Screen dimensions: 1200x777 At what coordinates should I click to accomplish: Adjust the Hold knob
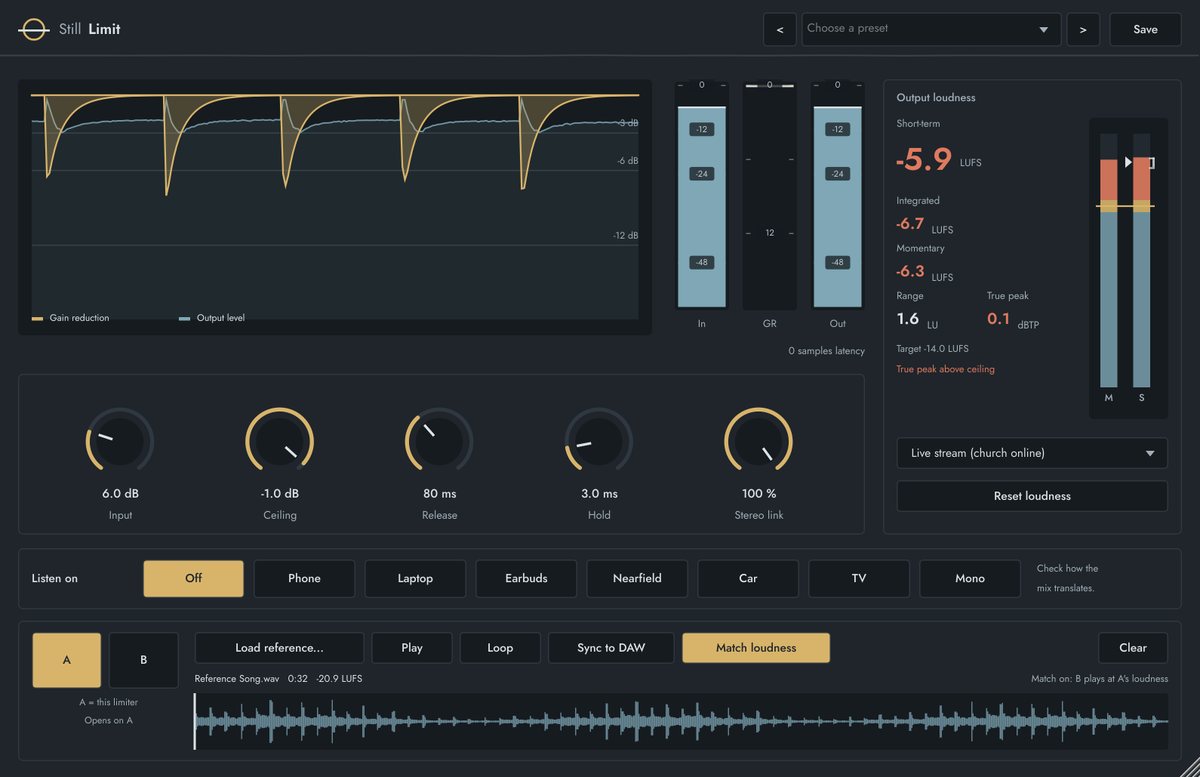point(599,441)
